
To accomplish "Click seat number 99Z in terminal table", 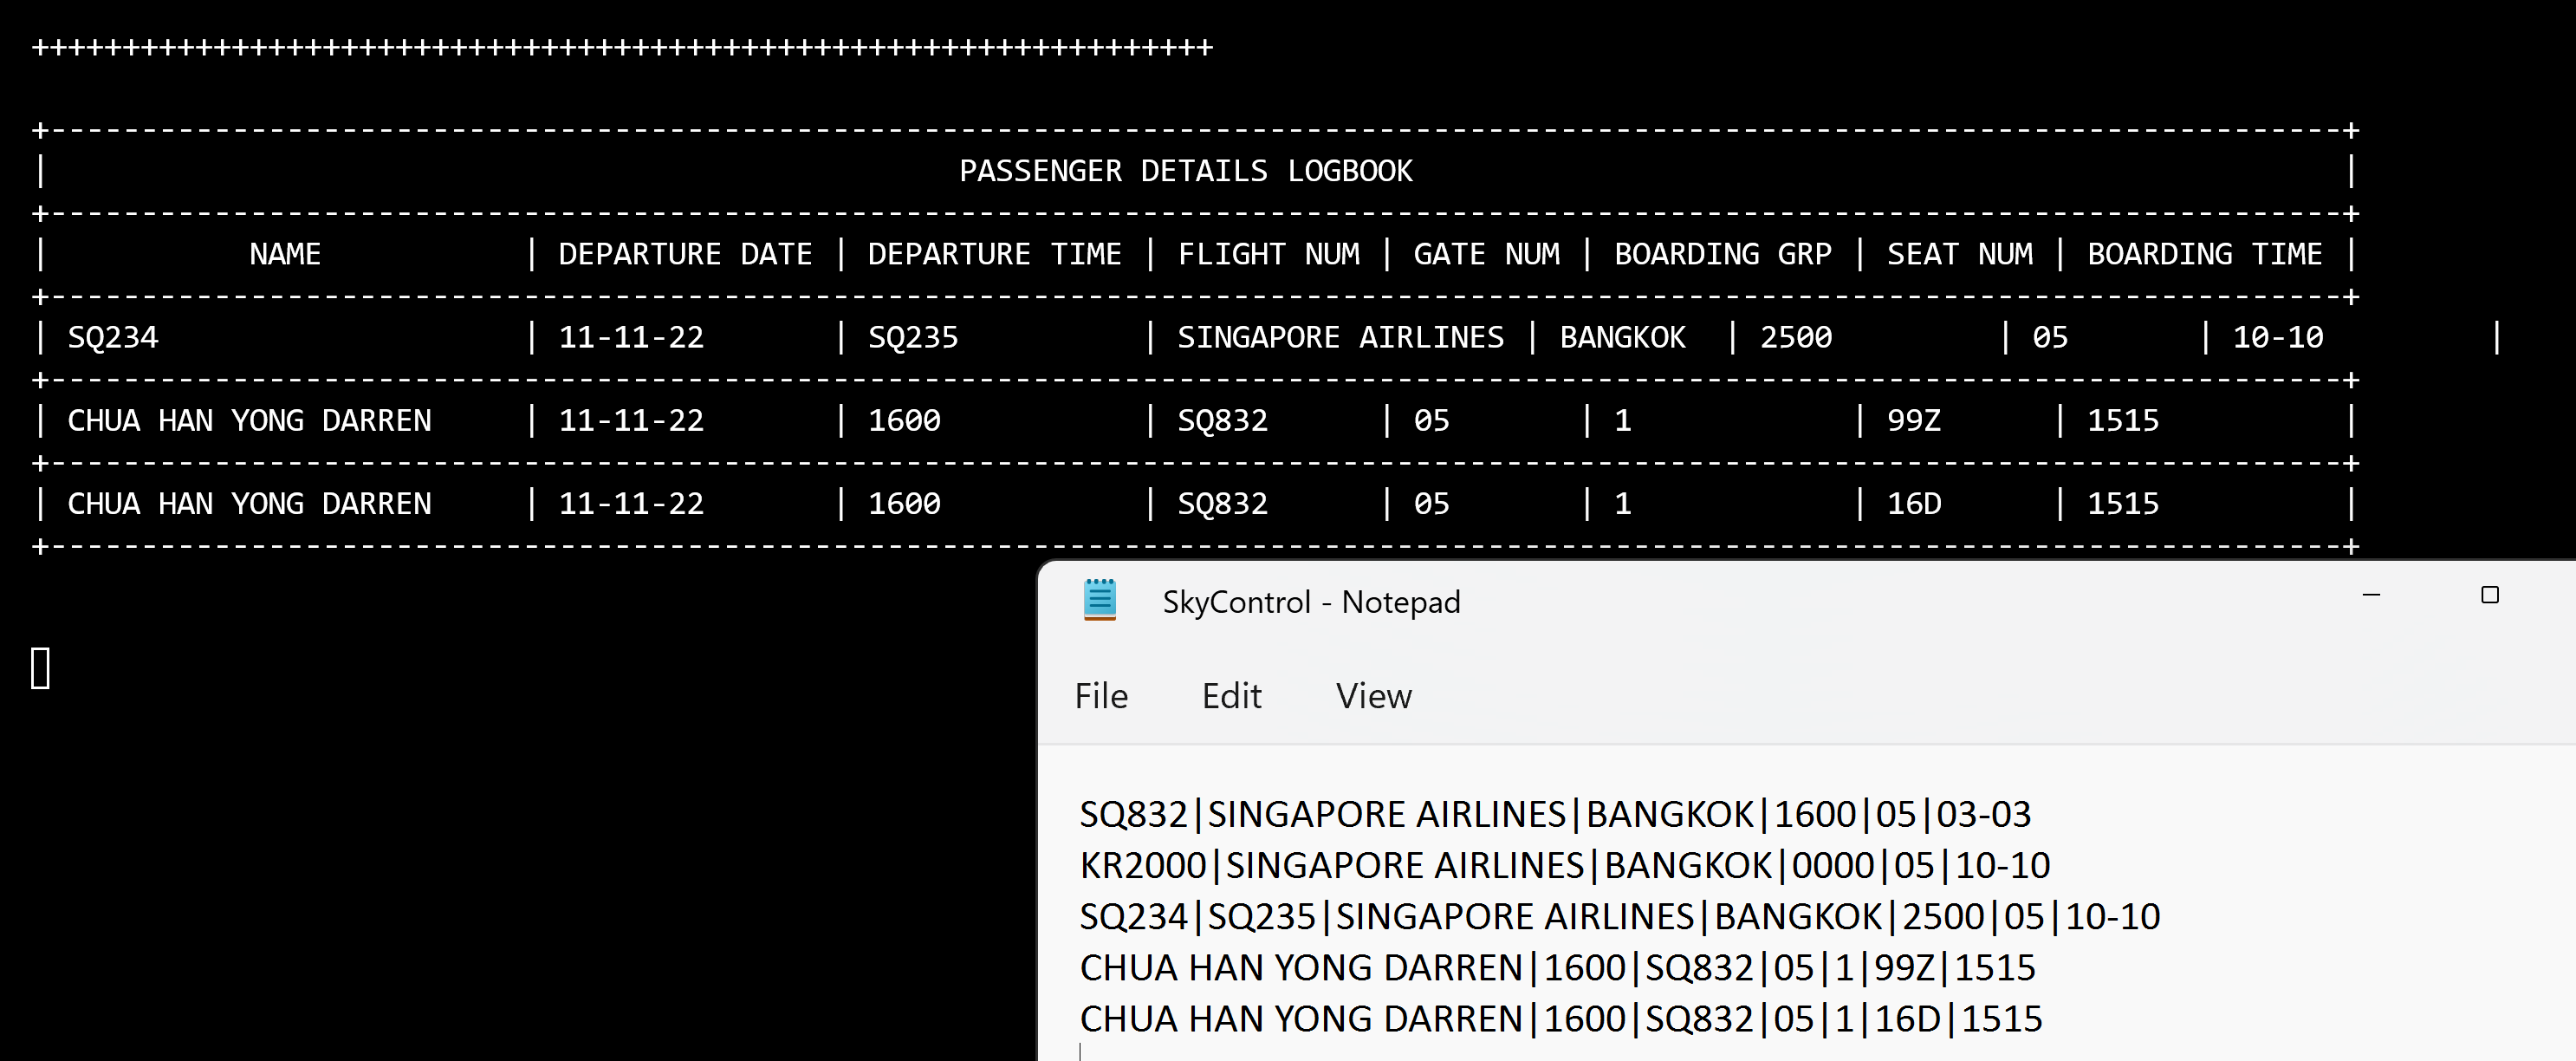I will [x=1913, y=421].
